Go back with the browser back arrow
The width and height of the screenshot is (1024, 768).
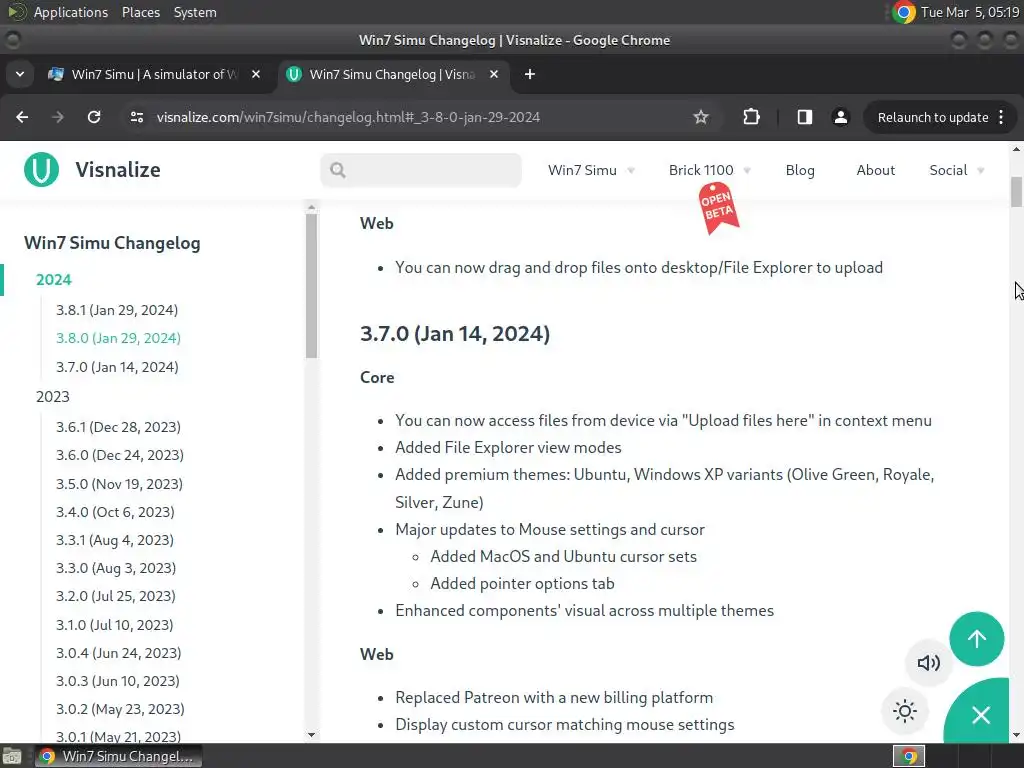[x=22, y=117]
